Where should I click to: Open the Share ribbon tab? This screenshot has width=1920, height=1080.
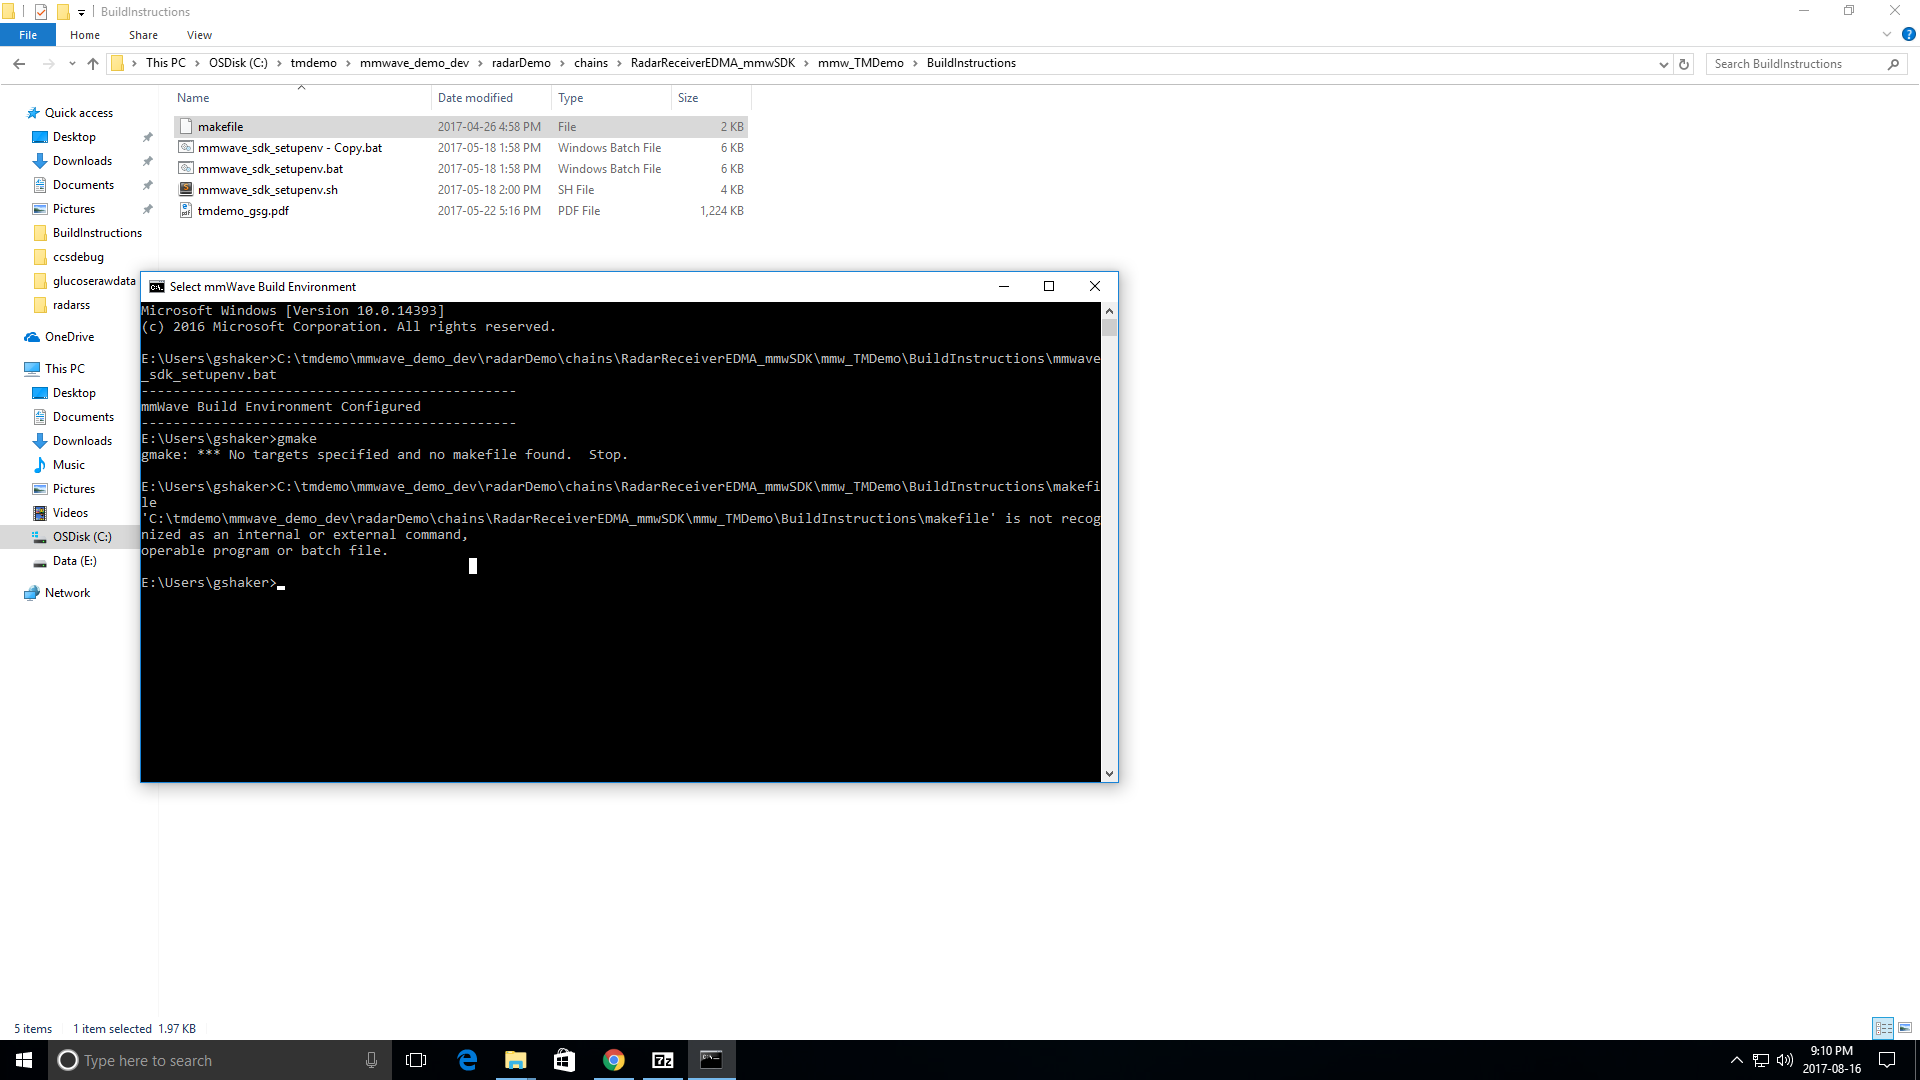click(x=143, y=35)
